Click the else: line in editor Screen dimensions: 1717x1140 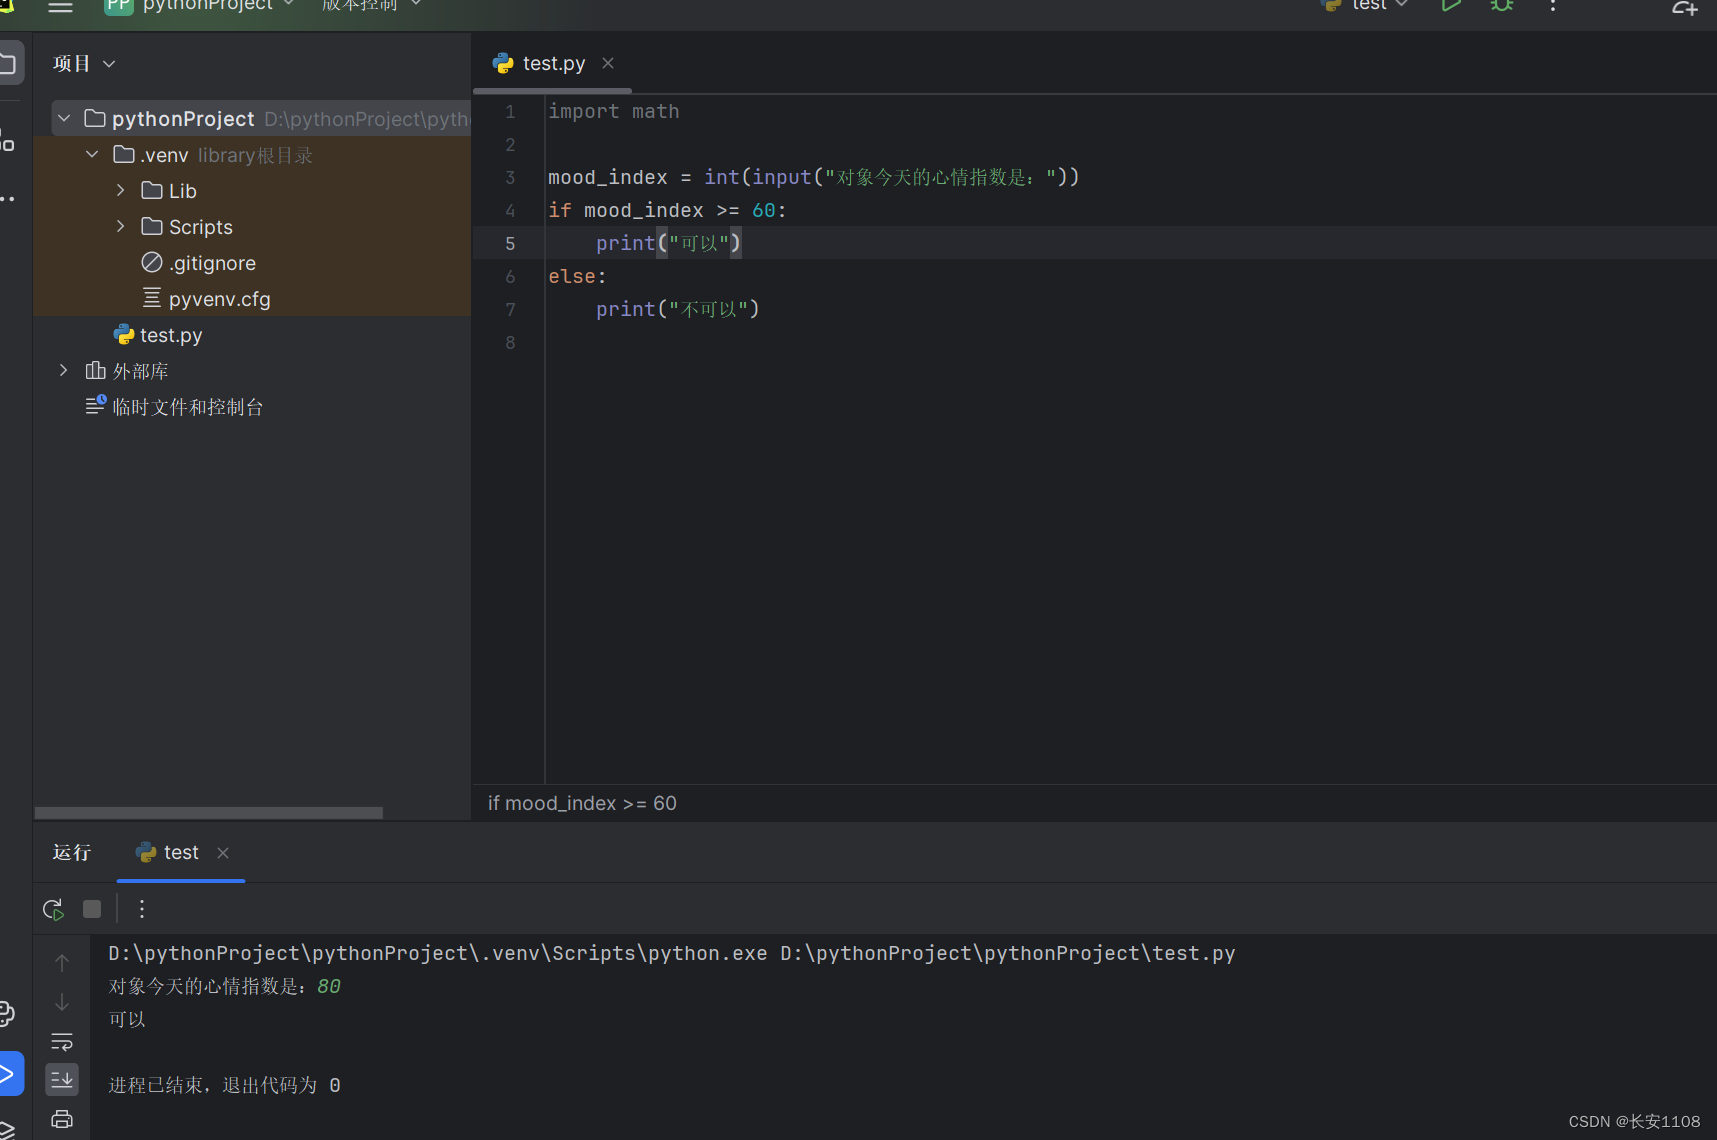point(577,277)
